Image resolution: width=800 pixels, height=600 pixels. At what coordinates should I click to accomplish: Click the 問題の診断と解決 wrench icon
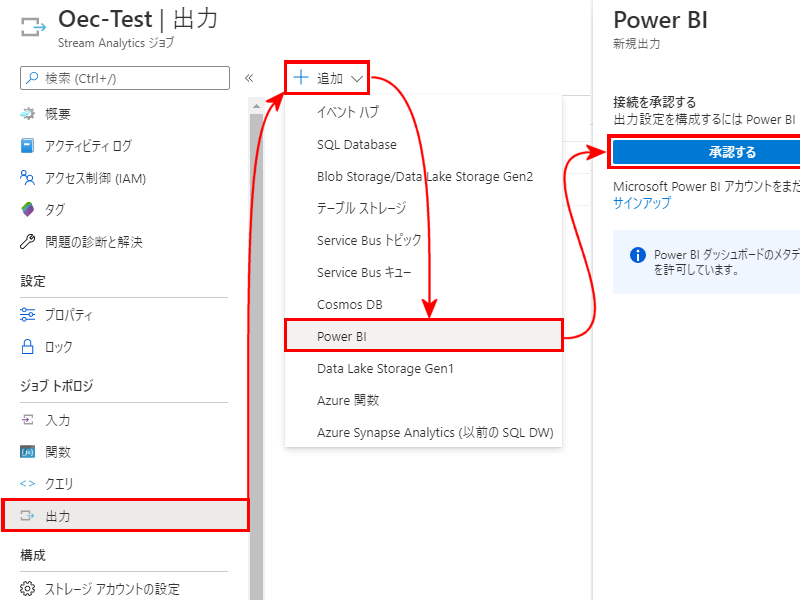tap(28, 242)
